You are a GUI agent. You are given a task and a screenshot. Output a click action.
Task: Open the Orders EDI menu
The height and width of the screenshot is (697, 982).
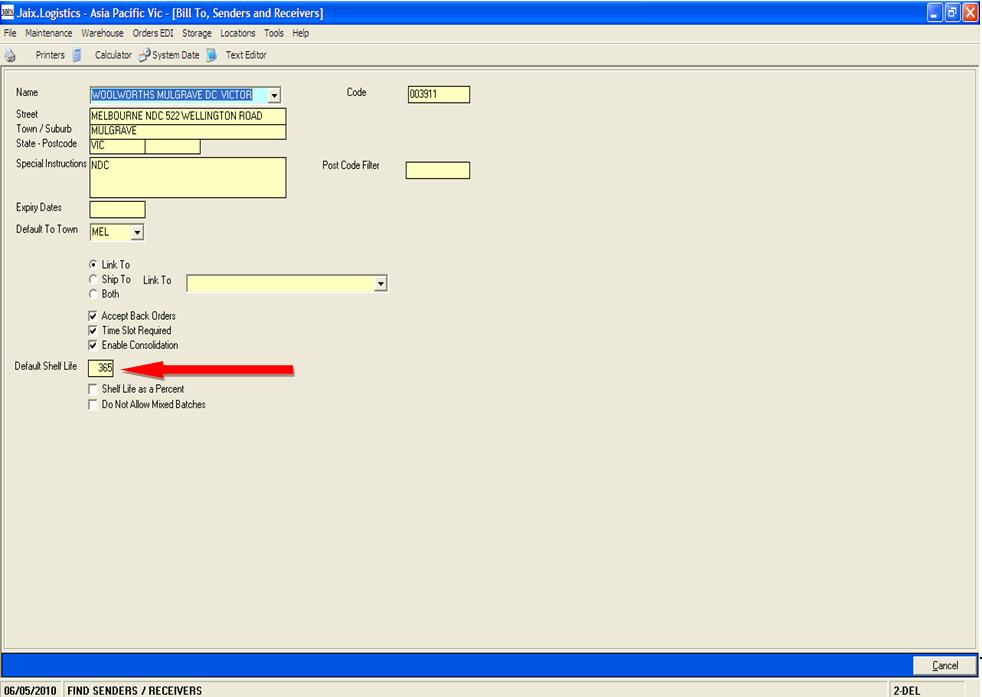point(153,33)
